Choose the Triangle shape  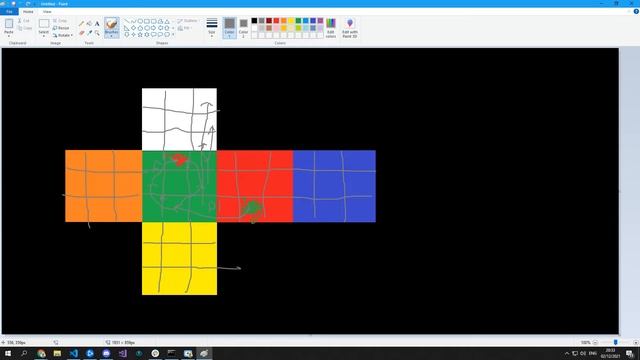(167, 21)
